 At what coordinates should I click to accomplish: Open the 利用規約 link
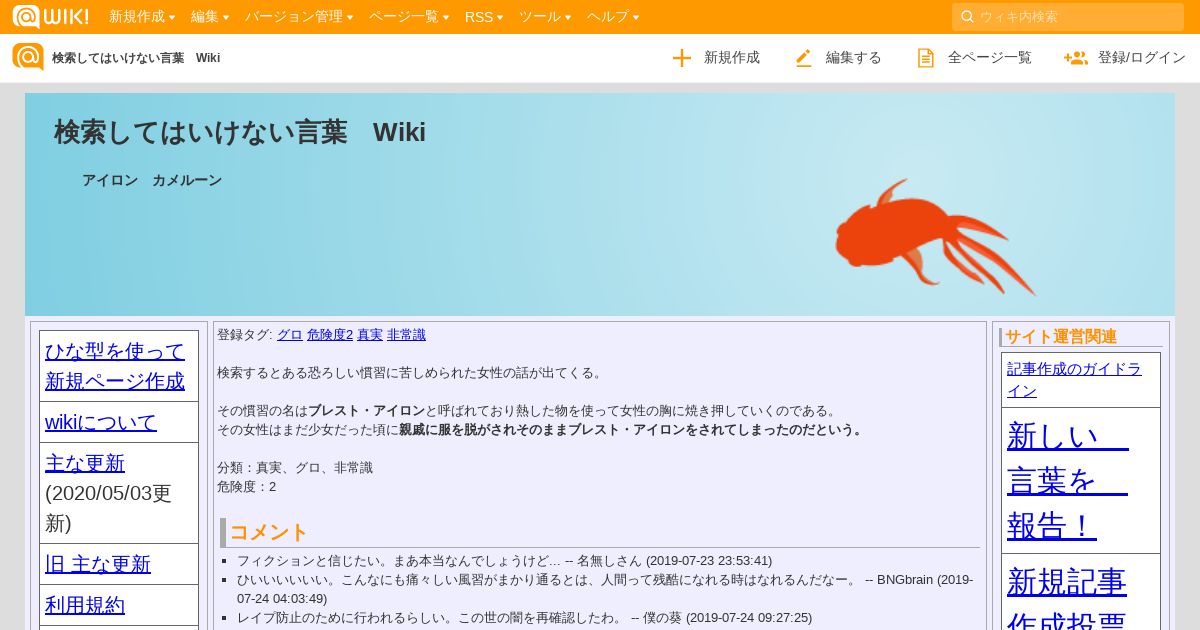85,605
